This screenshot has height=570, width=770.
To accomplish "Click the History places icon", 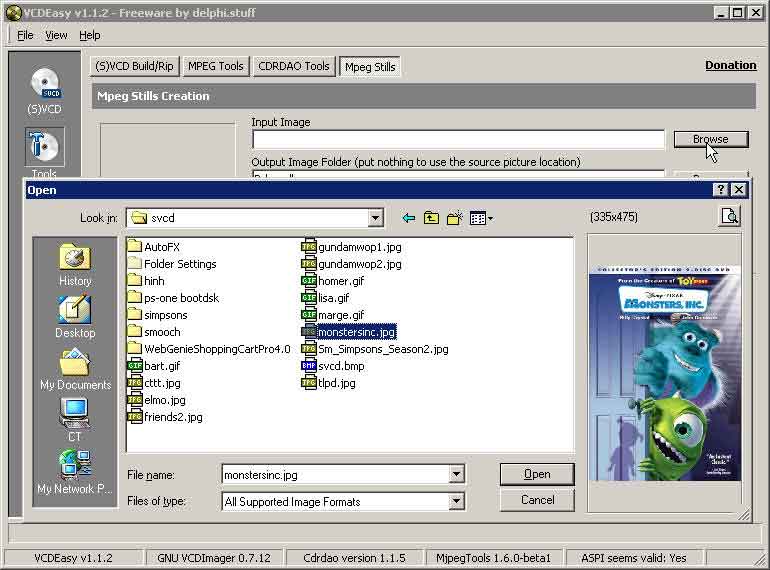I will tap(75, 266).
